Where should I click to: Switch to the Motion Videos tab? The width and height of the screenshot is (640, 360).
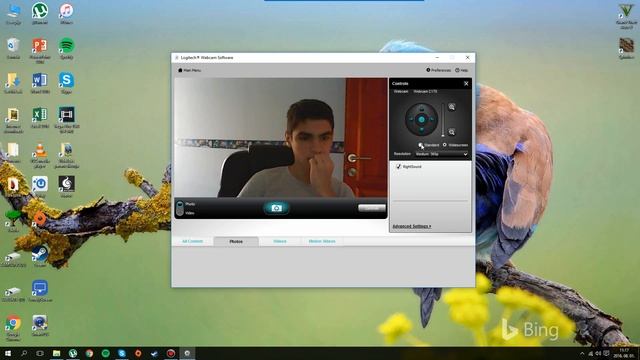click(x=322, y=241)
